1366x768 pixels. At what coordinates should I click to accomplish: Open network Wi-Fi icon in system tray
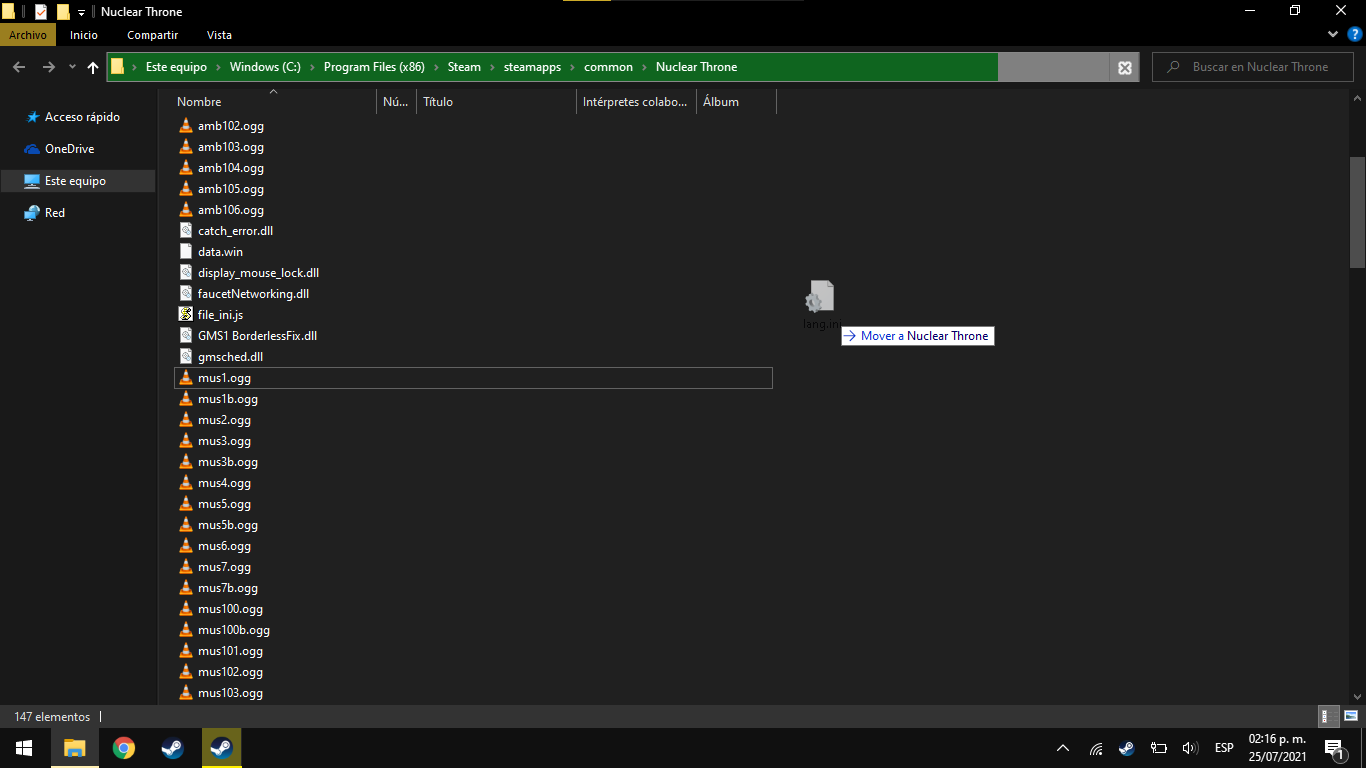coord(1096,748)
